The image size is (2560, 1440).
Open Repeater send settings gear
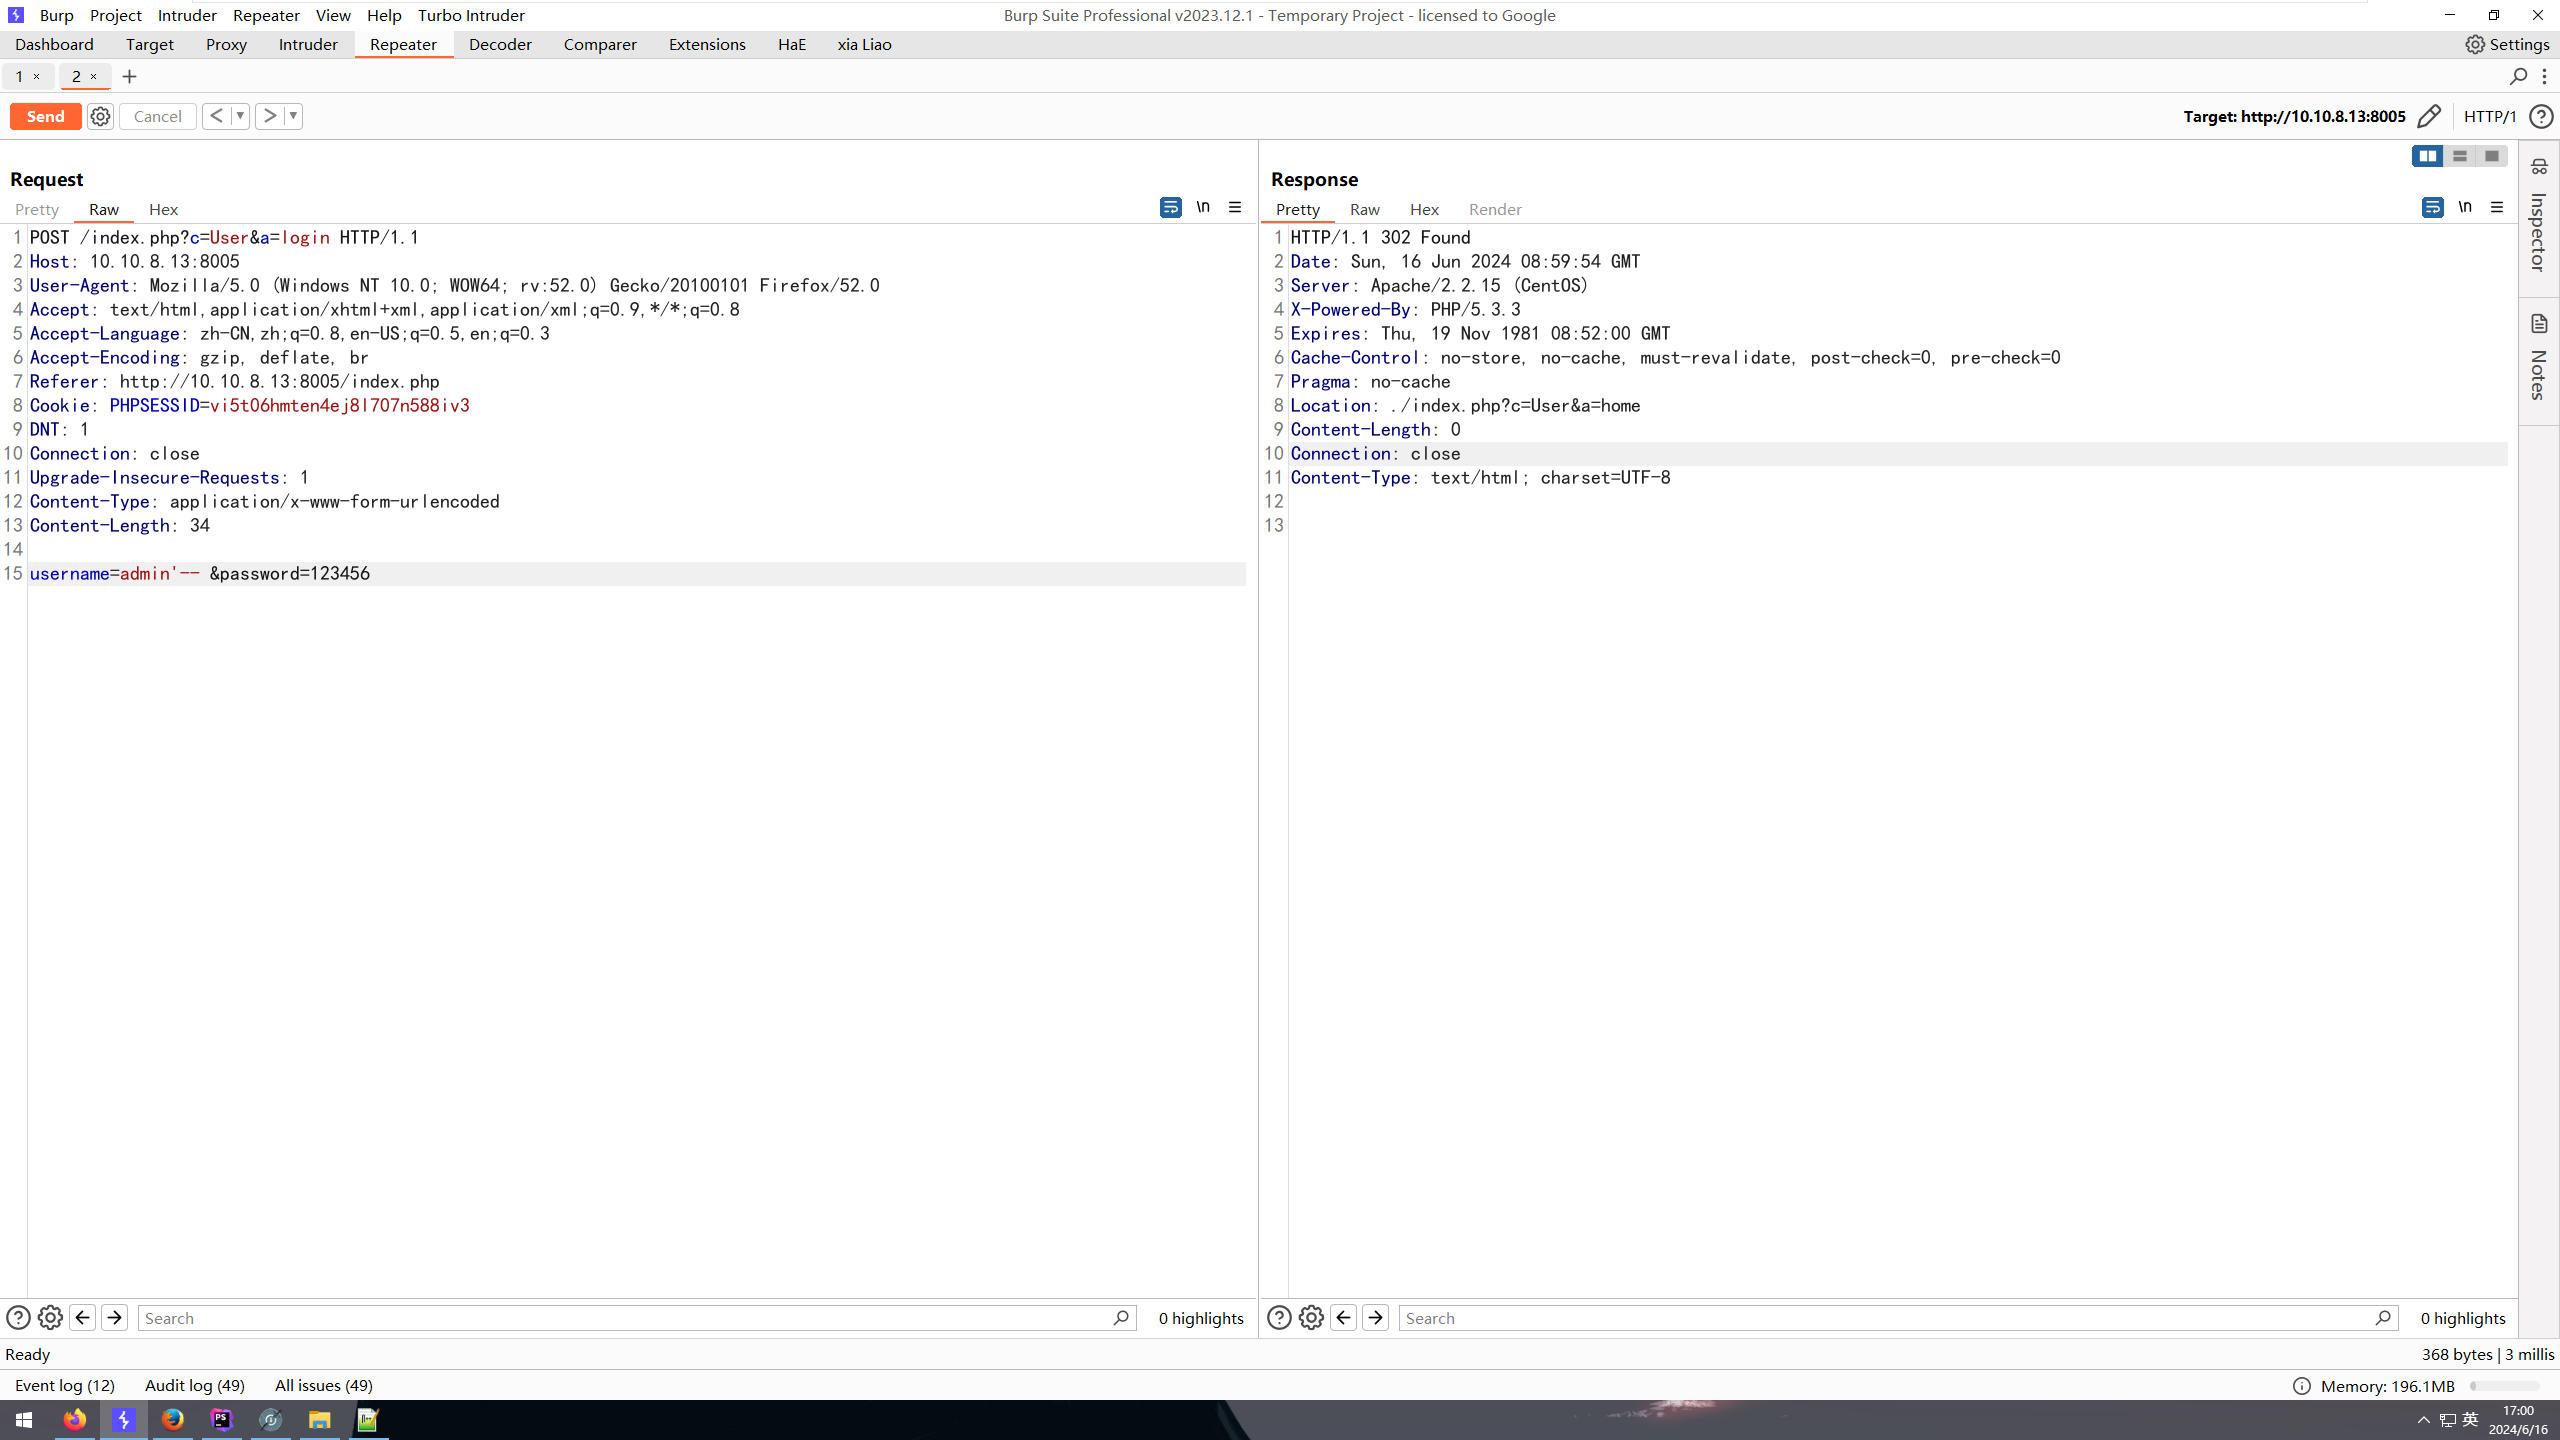(x=100, y=116)
